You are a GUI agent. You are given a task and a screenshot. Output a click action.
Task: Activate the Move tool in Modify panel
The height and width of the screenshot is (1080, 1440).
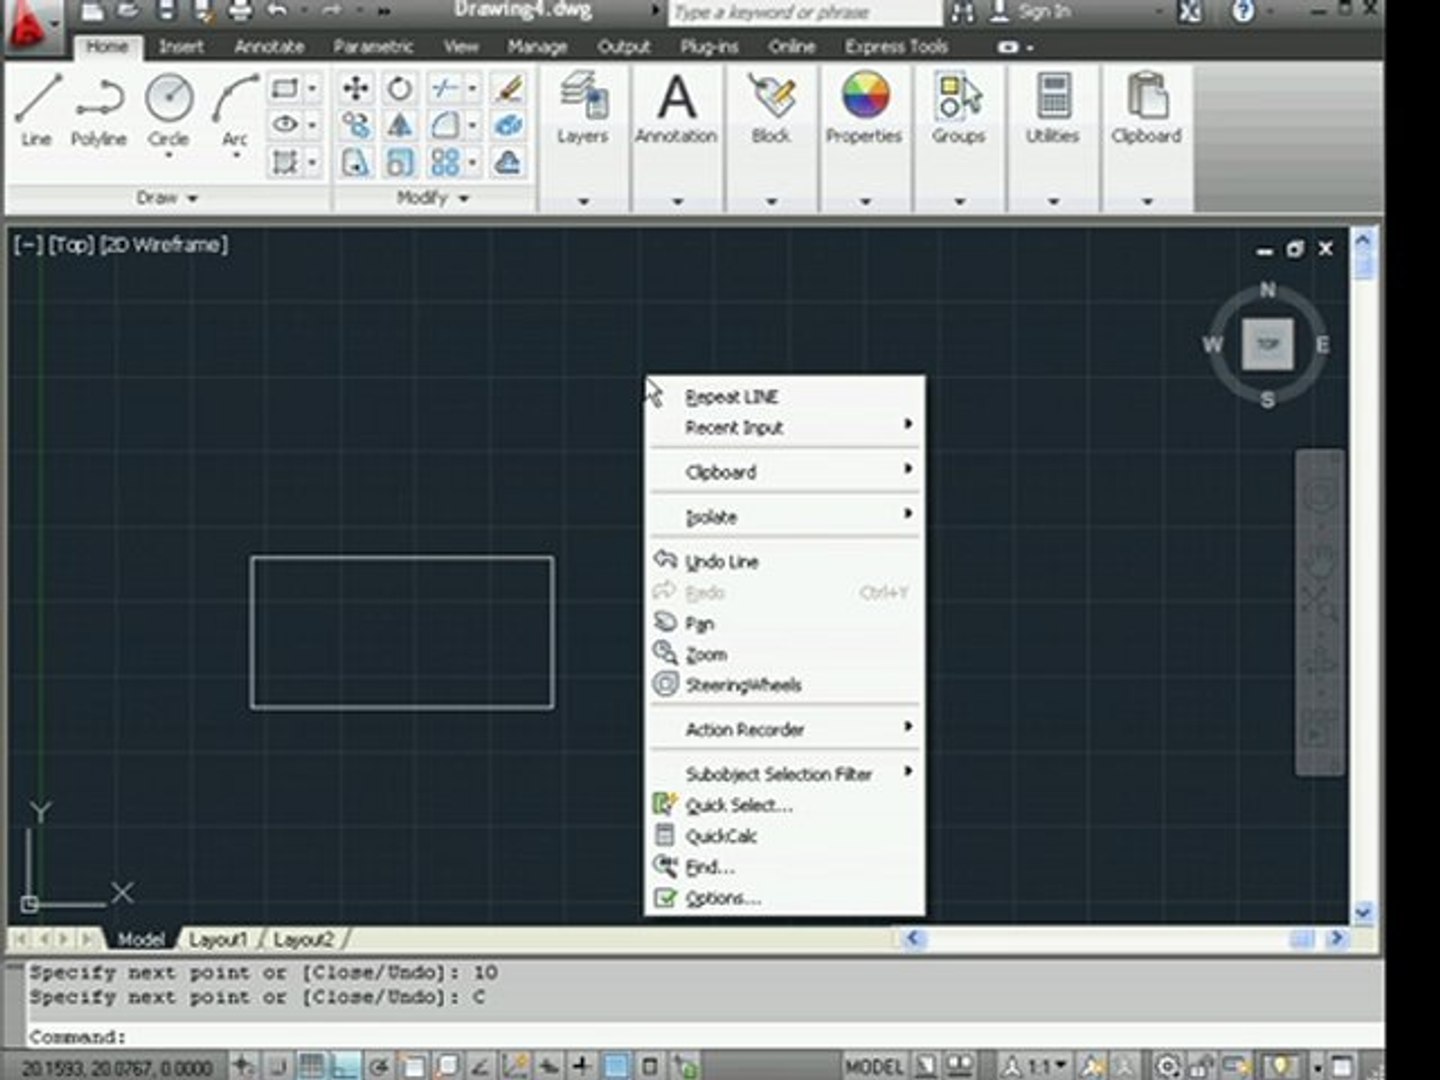[355, 89]
